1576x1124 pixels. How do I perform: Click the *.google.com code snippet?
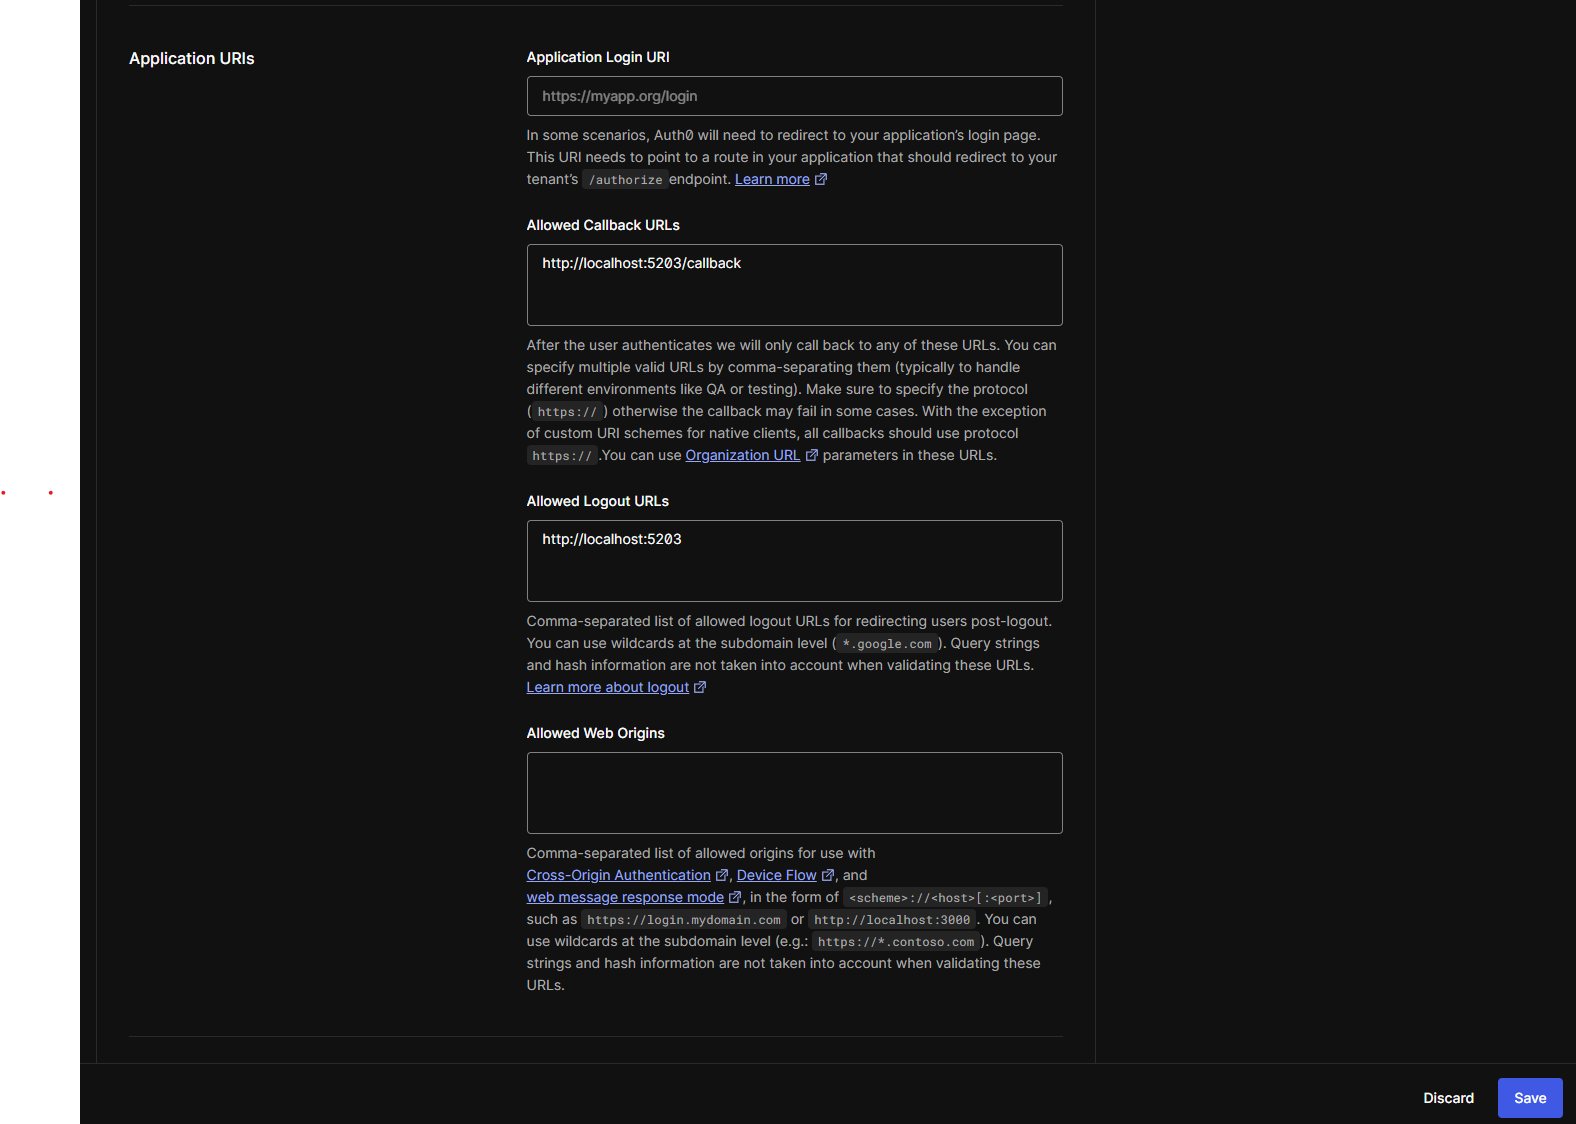click(x=887, y=644)
